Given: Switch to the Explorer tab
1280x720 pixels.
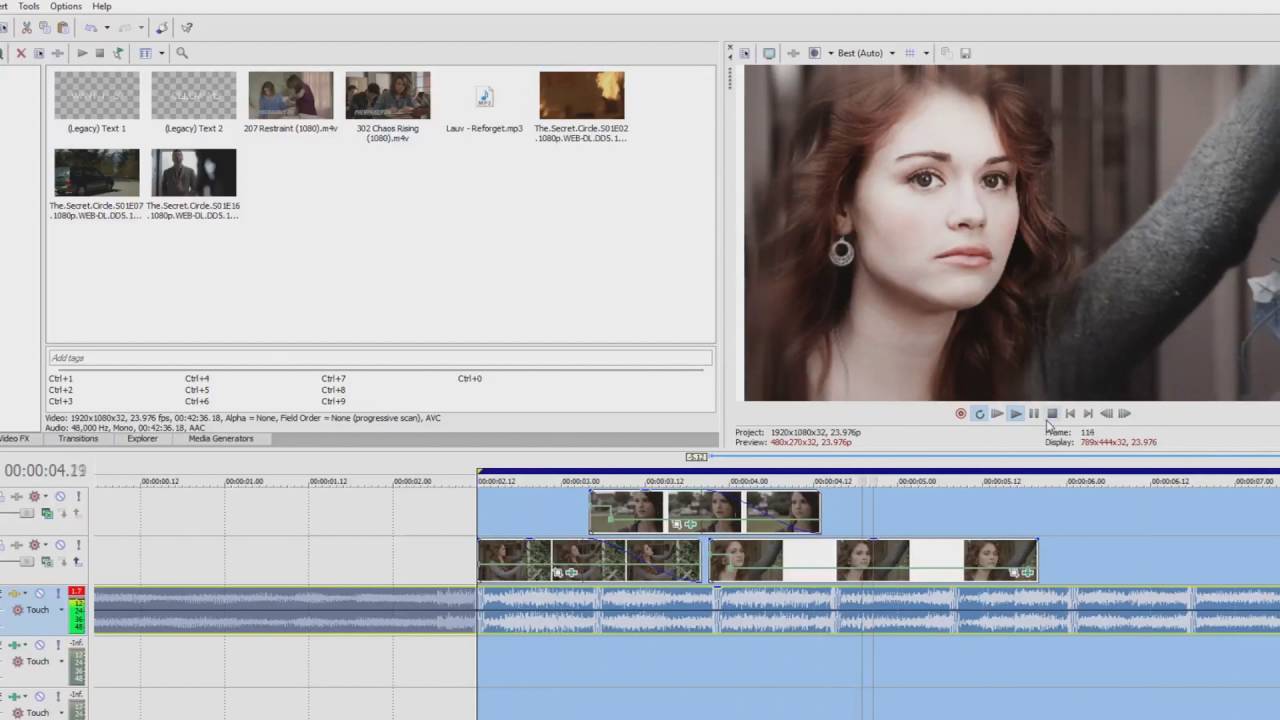Looking at the screenshot, I should coord(142,439).
